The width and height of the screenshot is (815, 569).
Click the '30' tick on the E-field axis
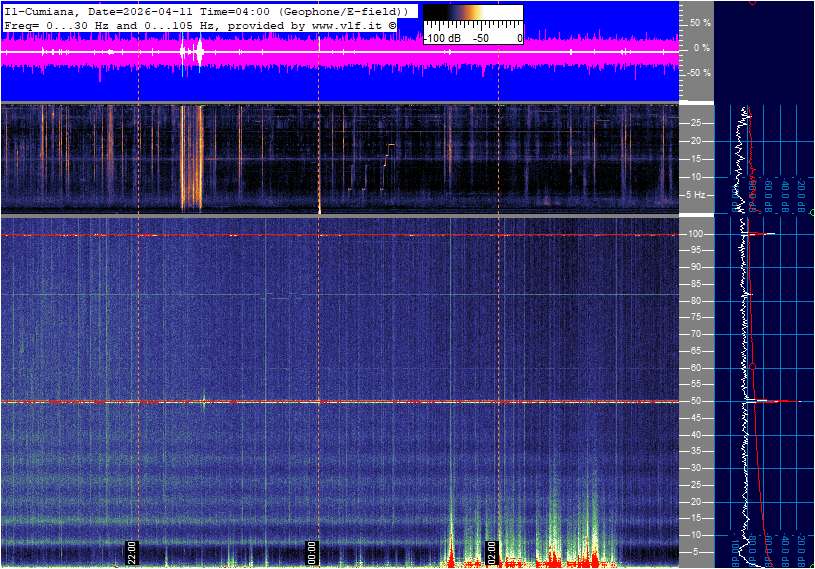[695, 468]
